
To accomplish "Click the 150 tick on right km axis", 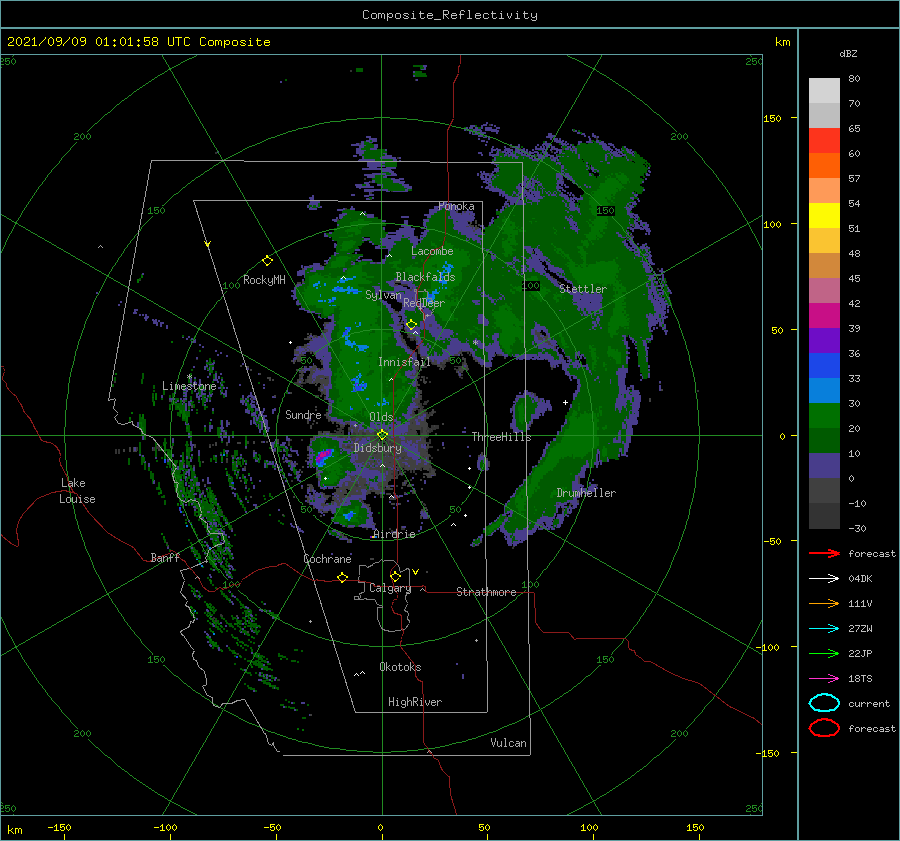I will [x=773, y=118].
